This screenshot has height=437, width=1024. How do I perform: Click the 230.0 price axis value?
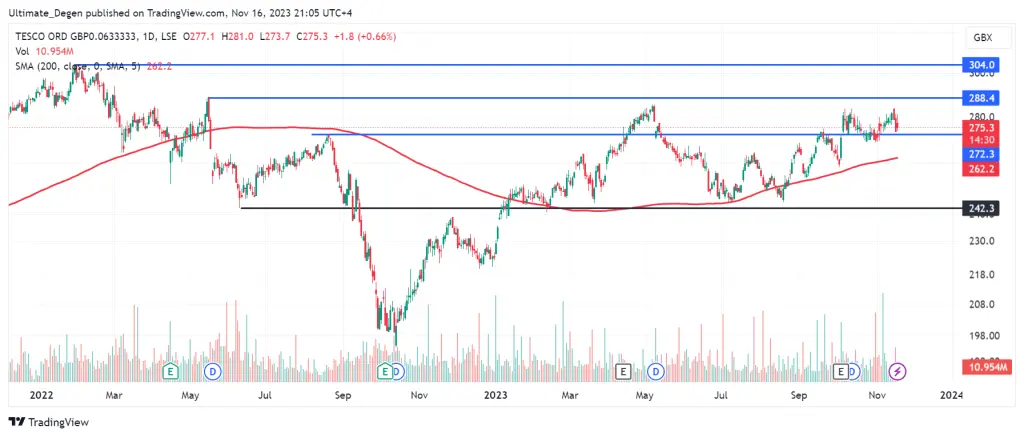point(982,240)
